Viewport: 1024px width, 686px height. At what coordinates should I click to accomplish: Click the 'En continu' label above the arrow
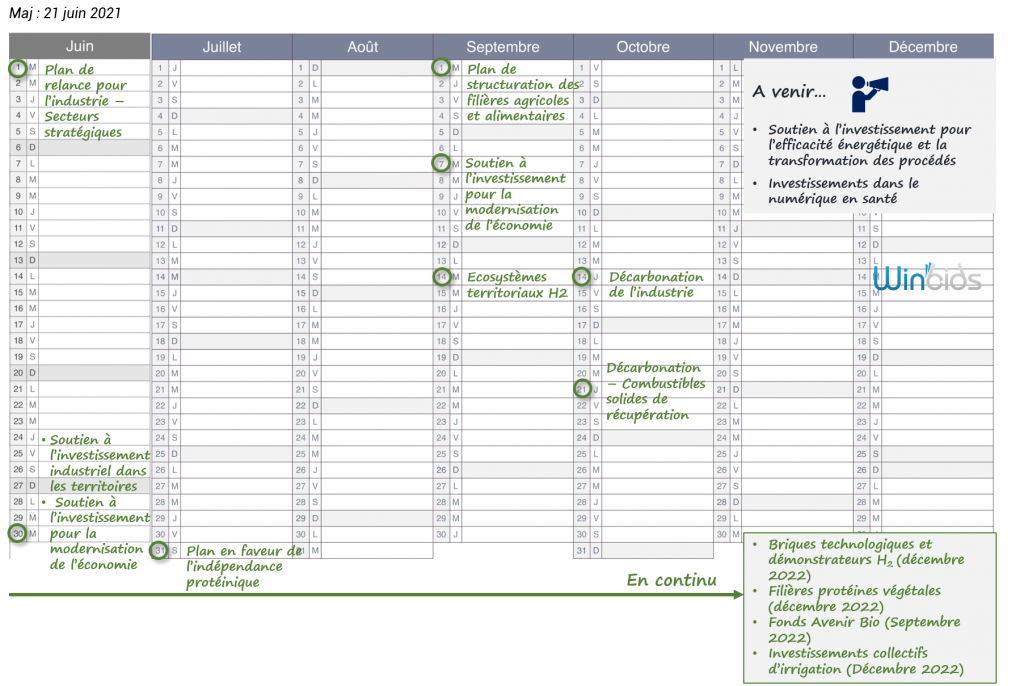(x=671, y=580)
